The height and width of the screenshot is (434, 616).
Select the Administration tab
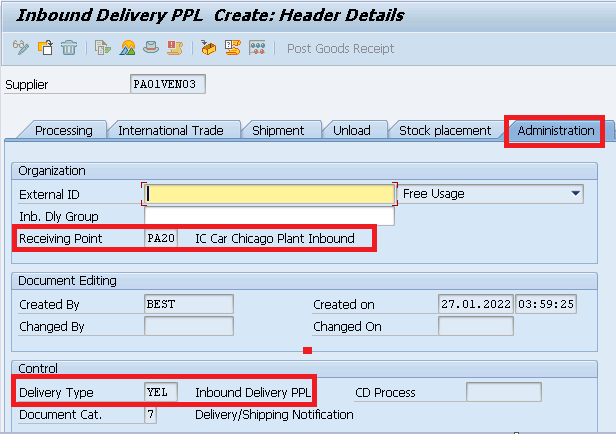click(556, 130)
